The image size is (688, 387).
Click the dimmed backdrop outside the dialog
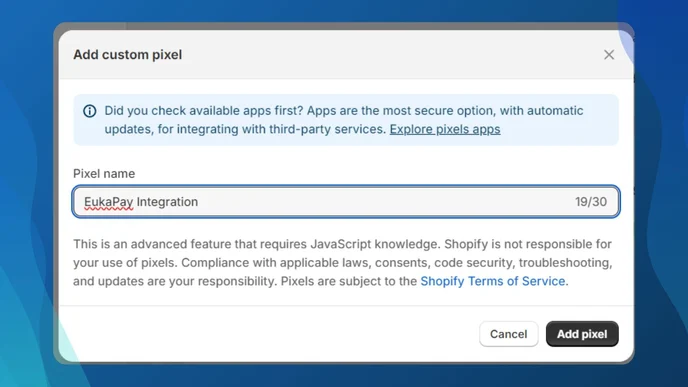tap(26, 193)
